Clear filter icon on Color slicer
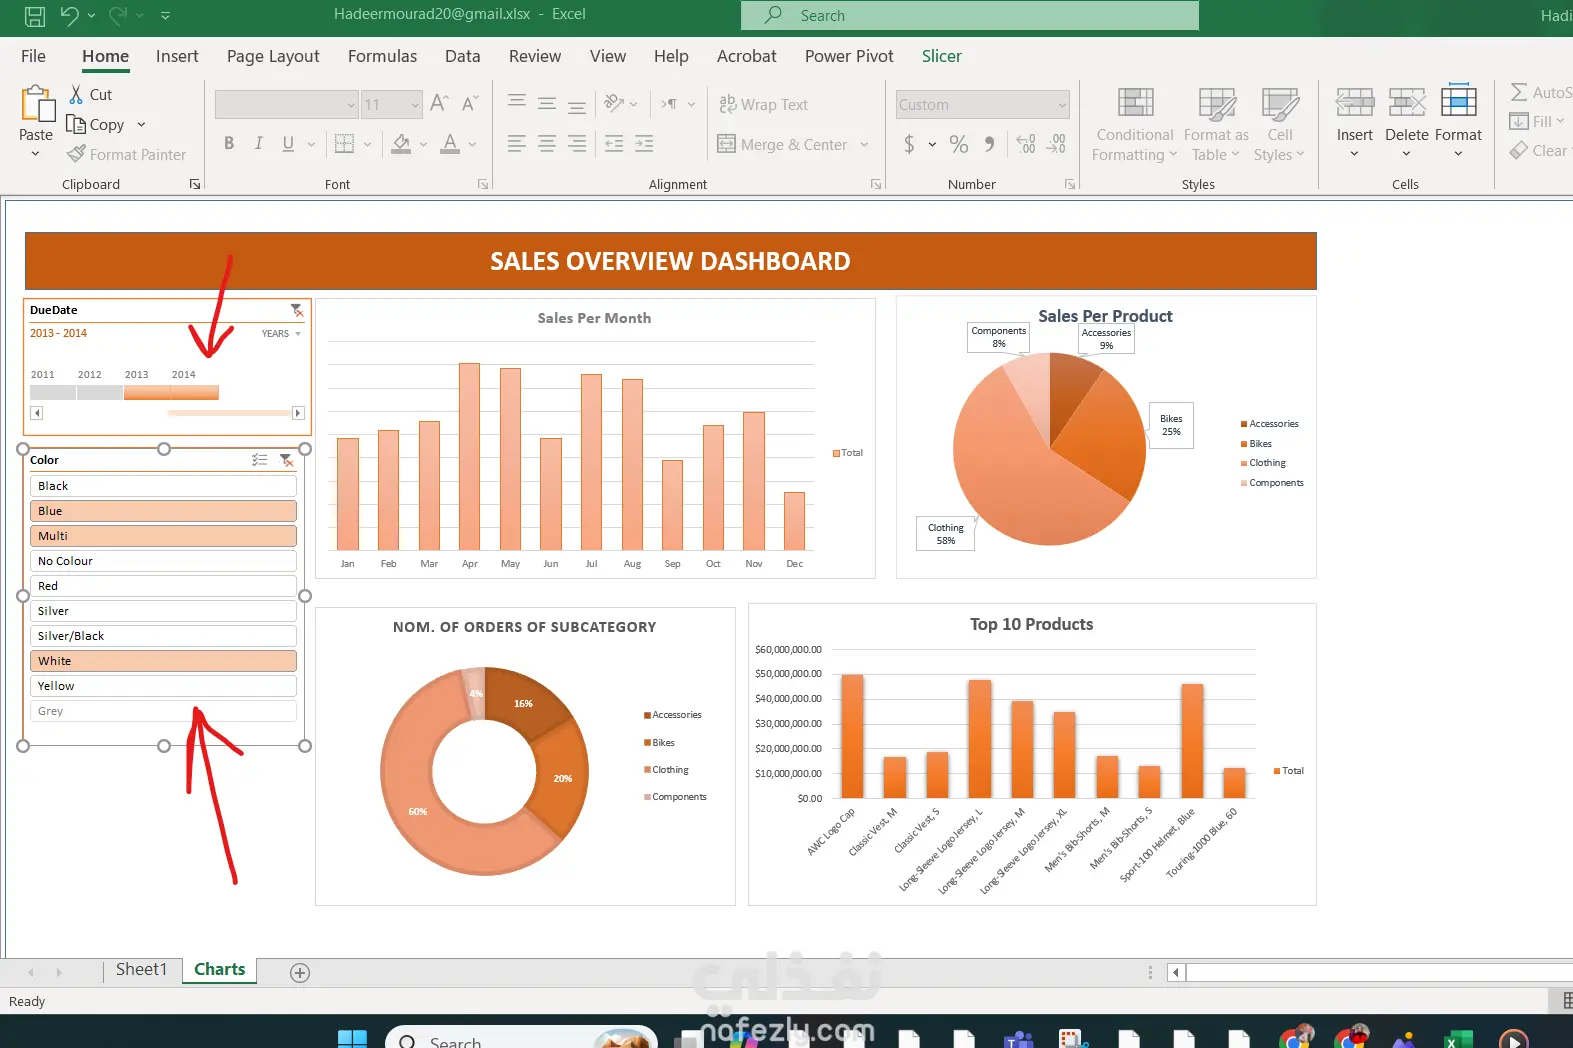The width and height of the screenshot is (1573, 1048). (286, 460)
